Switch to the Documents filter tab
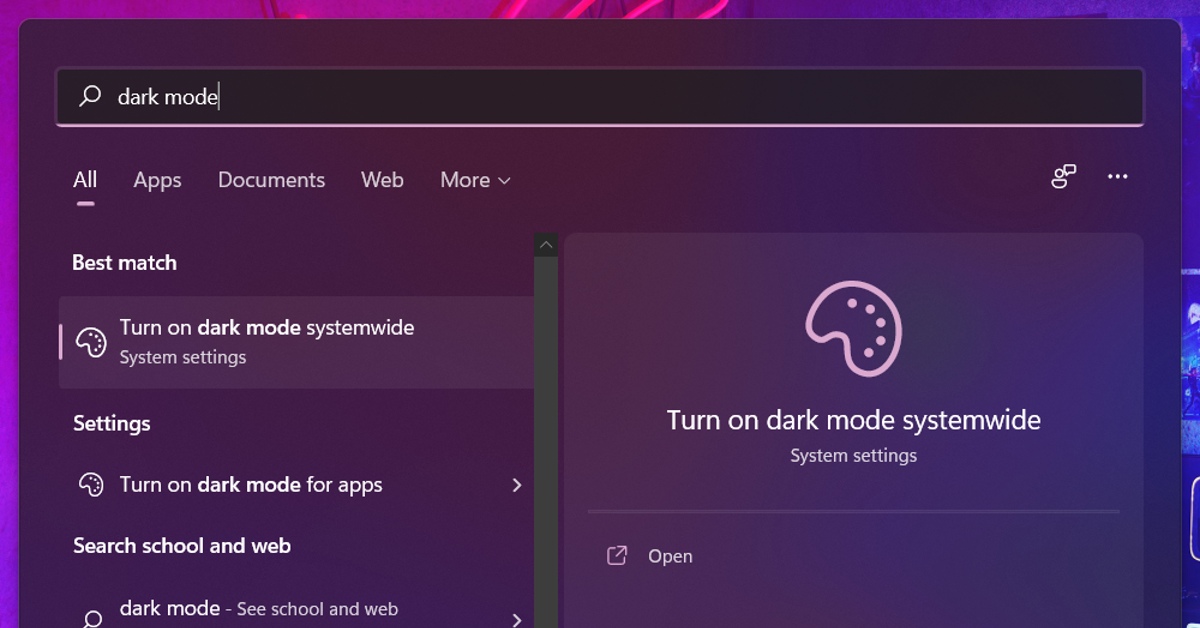The height and width of the screenshot is (628, 1200). tap(271, 180)
